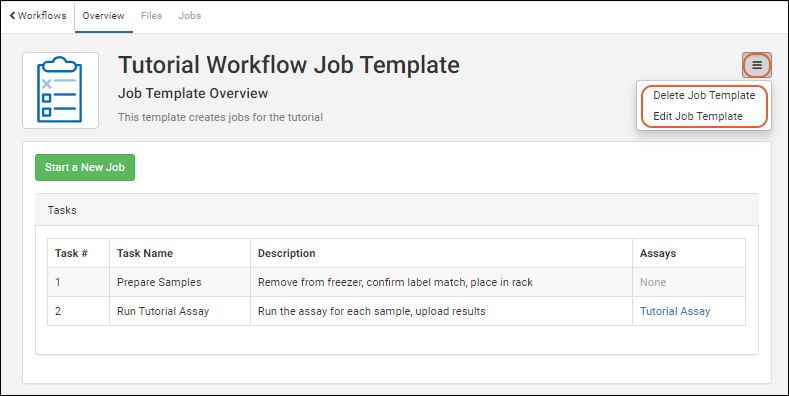Open the Jobs tab

tap(190, 16)
